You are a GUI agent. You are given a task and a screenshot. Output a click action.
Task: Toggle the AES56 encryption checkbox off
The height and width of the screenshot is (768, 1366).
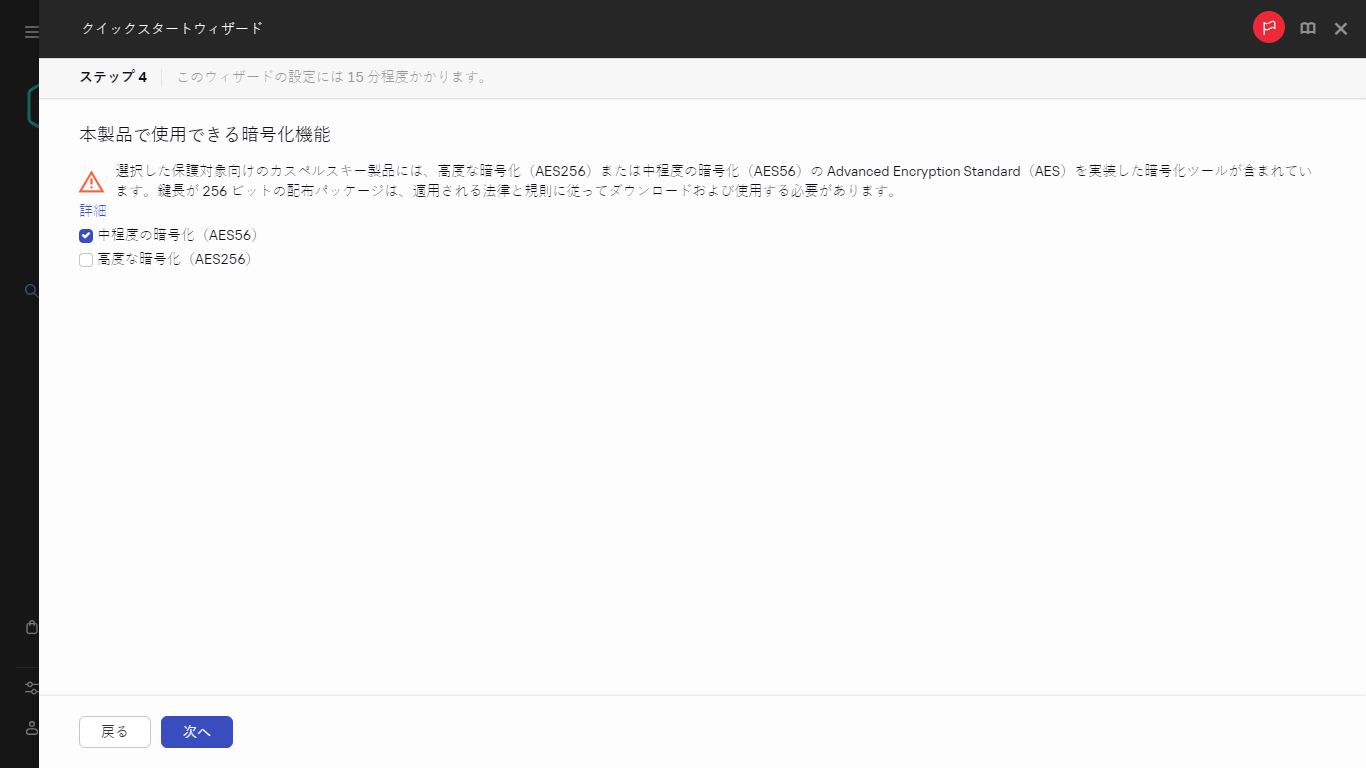click(x=86, y=235)
